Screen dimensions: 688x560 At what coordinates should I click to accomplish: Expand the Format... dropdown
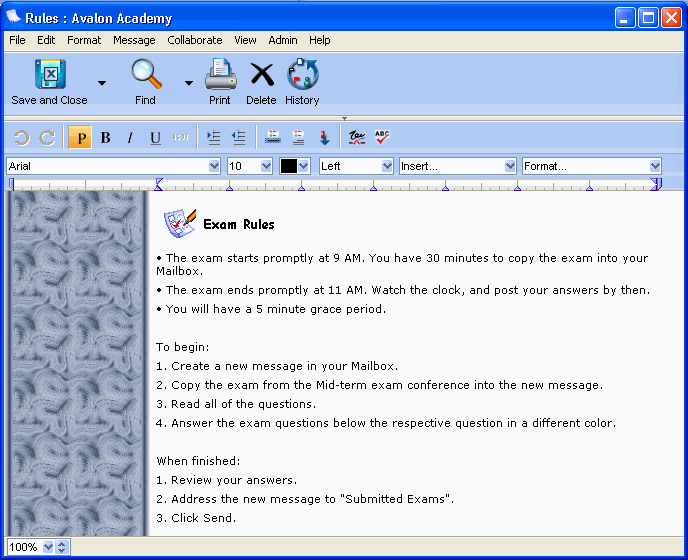pos(592,166)
